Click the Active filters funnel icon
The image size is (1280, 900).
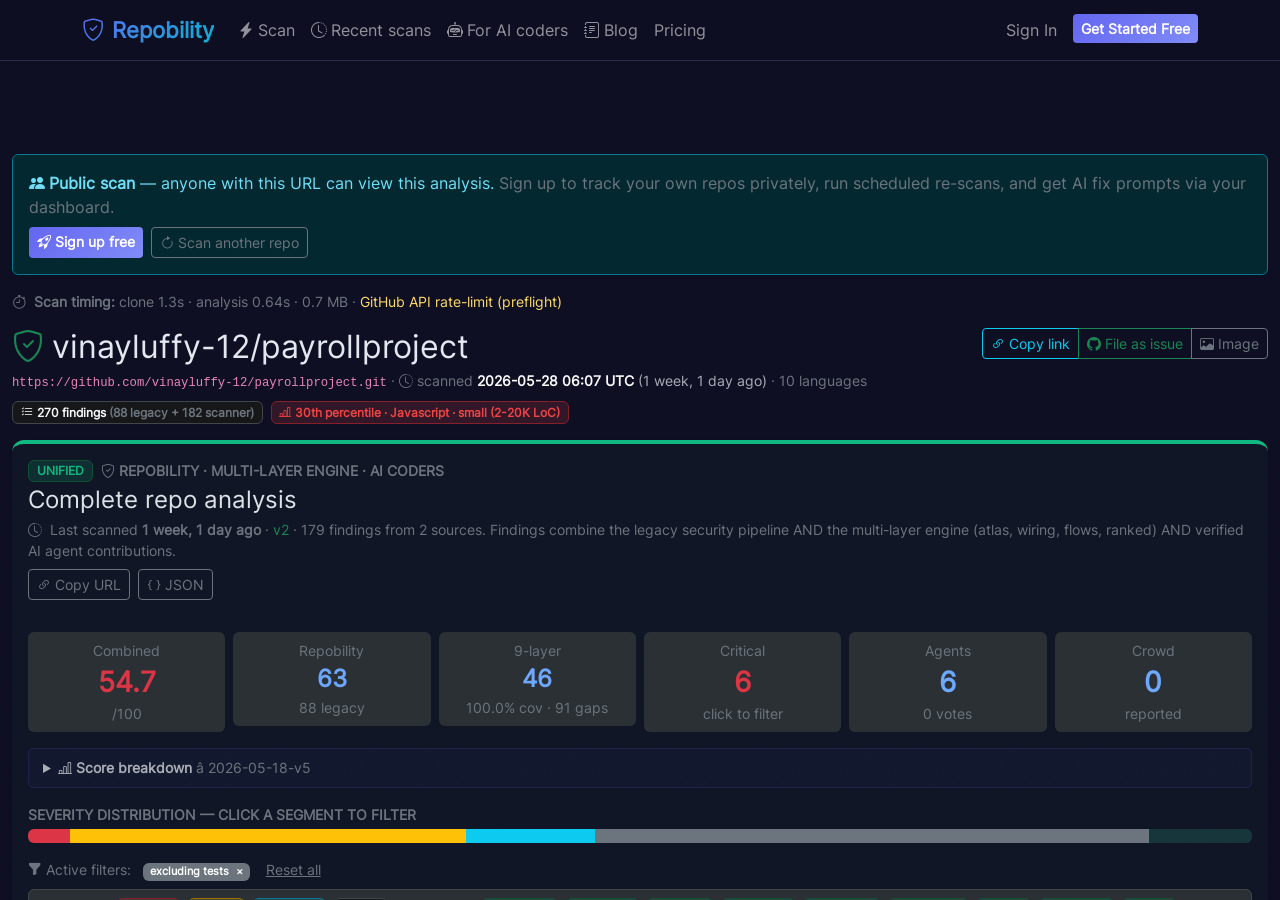pyautogui.click(x=35, y=870)
